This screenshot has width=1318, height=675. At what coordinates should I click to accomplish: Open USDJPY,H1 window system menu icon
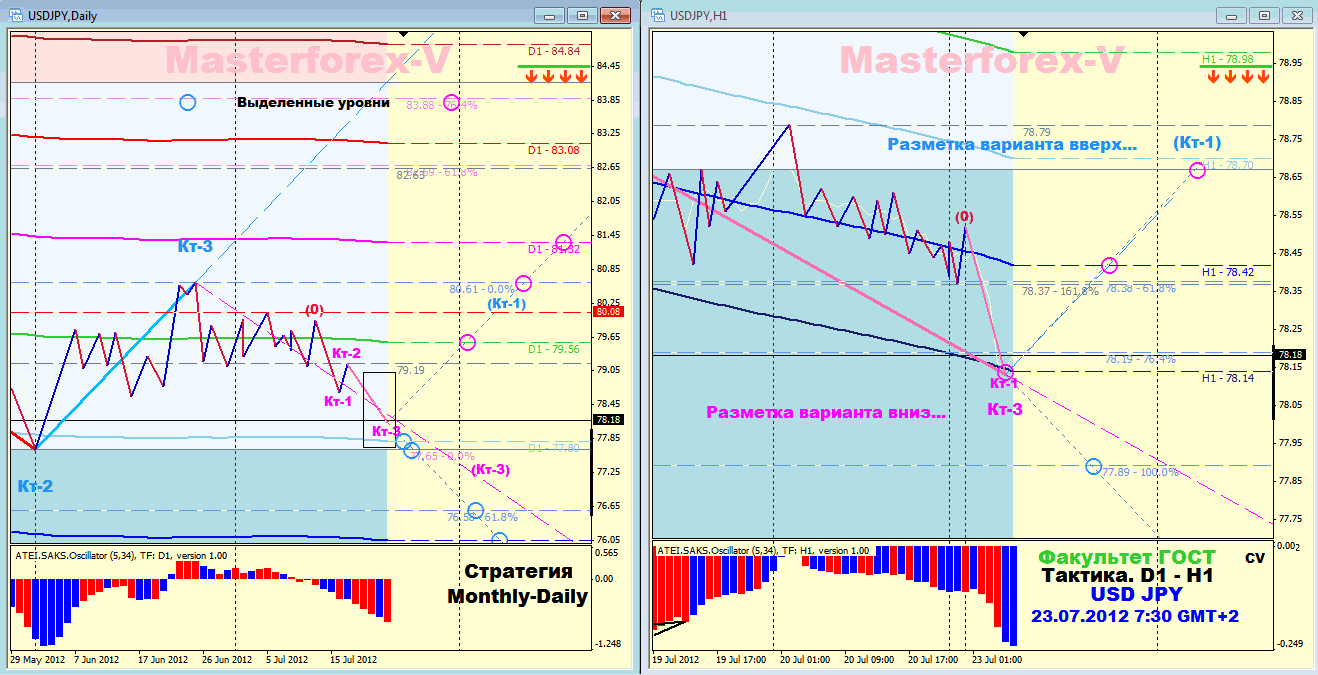click(x=657, y=15)
